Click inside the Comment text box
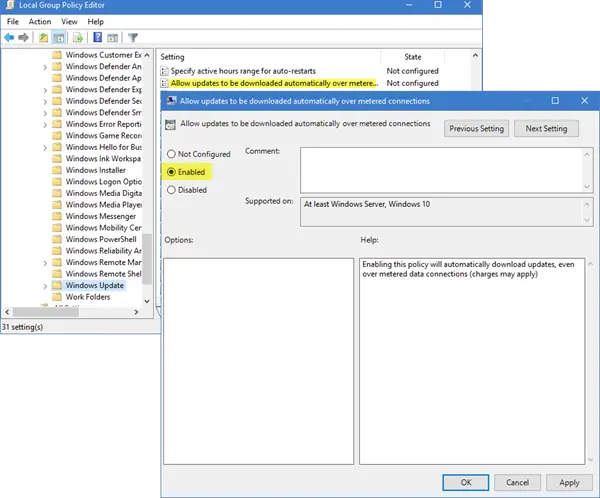The height and width of the screenshot is (498, 600). point(442,170)
